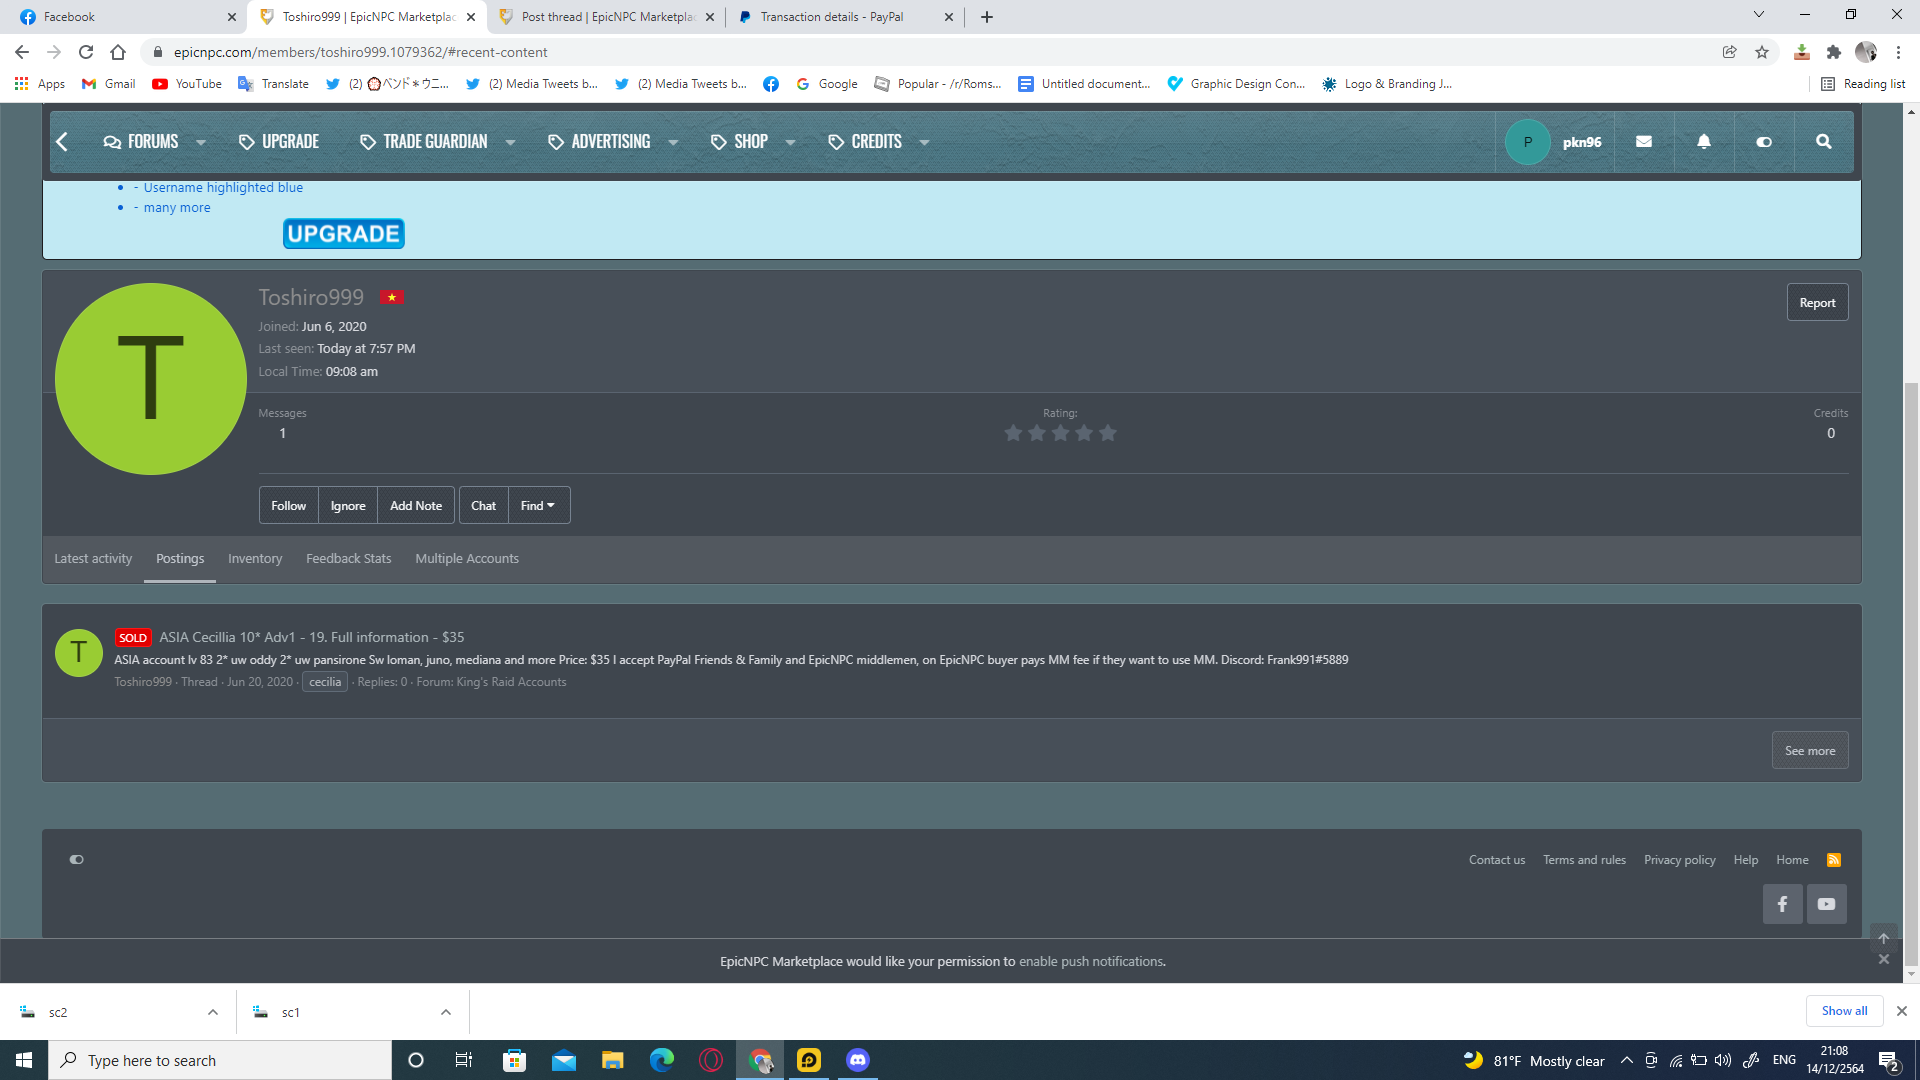
Task: Rate the user with the fifth star
Action: tap(1107, 433)
